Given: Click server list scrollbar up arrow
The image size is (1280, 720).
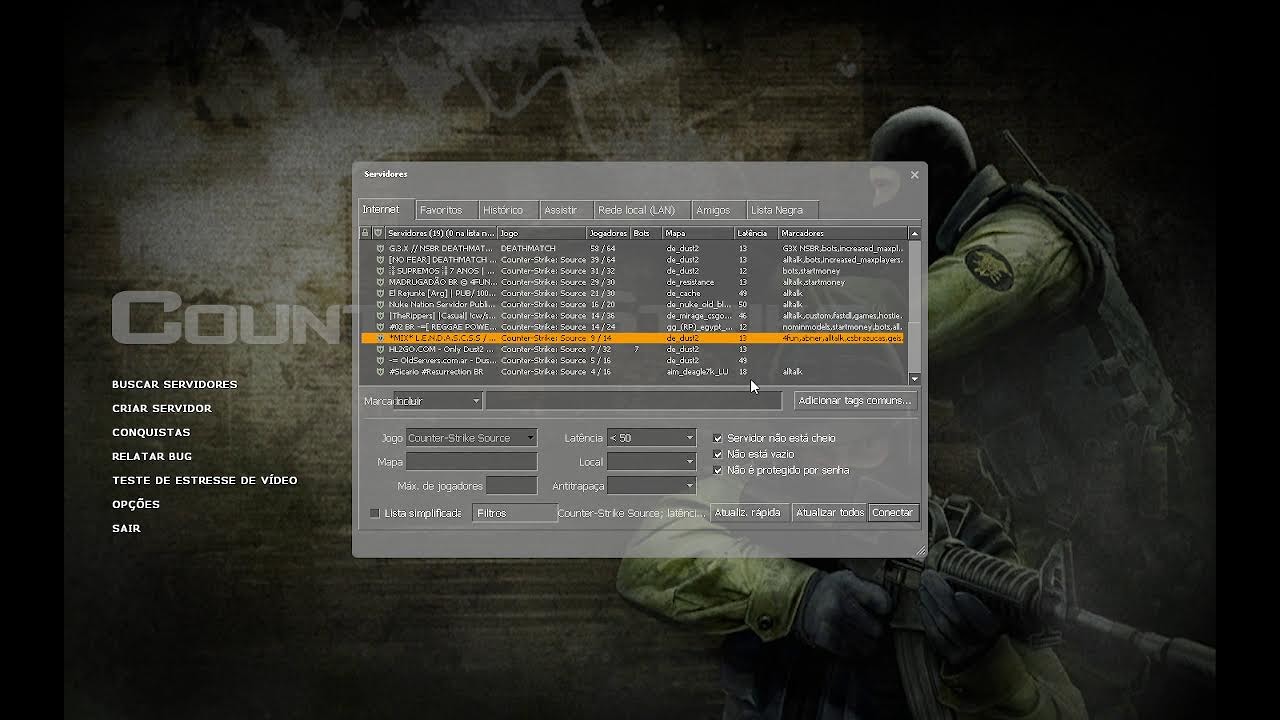Looking at the screenshot, I should pyautogui.click(x=914, y=233).
